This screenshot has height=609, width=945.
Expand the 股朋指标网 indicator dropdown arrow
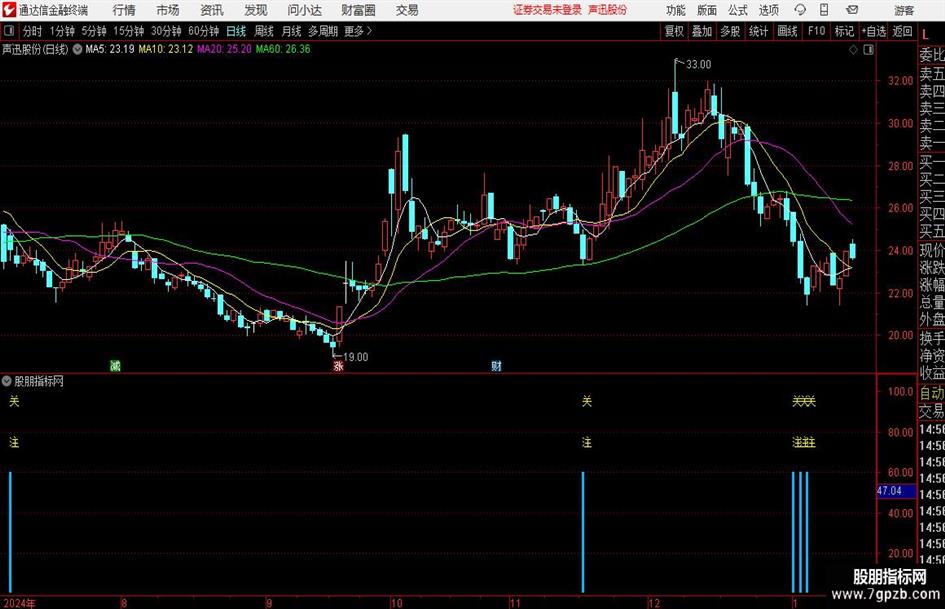point(7,381)
